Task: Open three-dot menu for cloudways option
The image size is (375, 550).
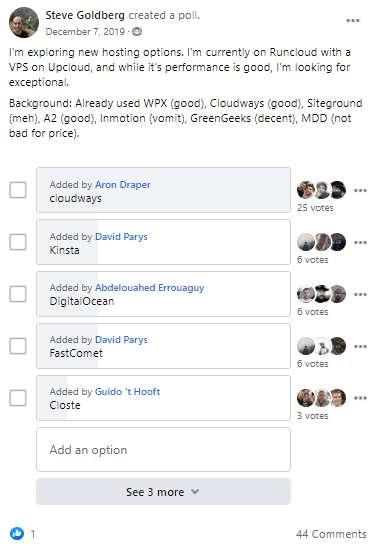Action: click(360, 190)
